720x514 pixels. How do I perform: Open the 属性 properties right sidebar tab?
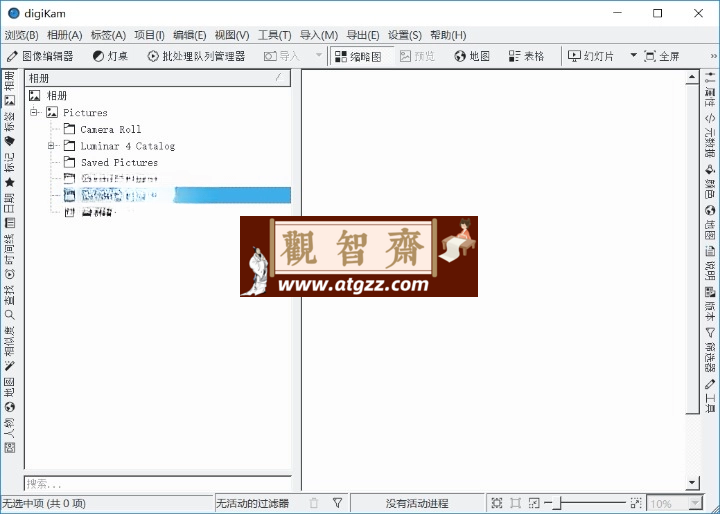point(710,90)
